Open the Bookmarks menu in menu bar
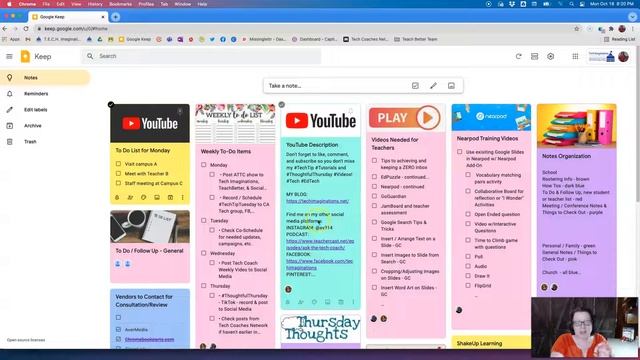Screen dimensions: 640x360 (120, 4)
